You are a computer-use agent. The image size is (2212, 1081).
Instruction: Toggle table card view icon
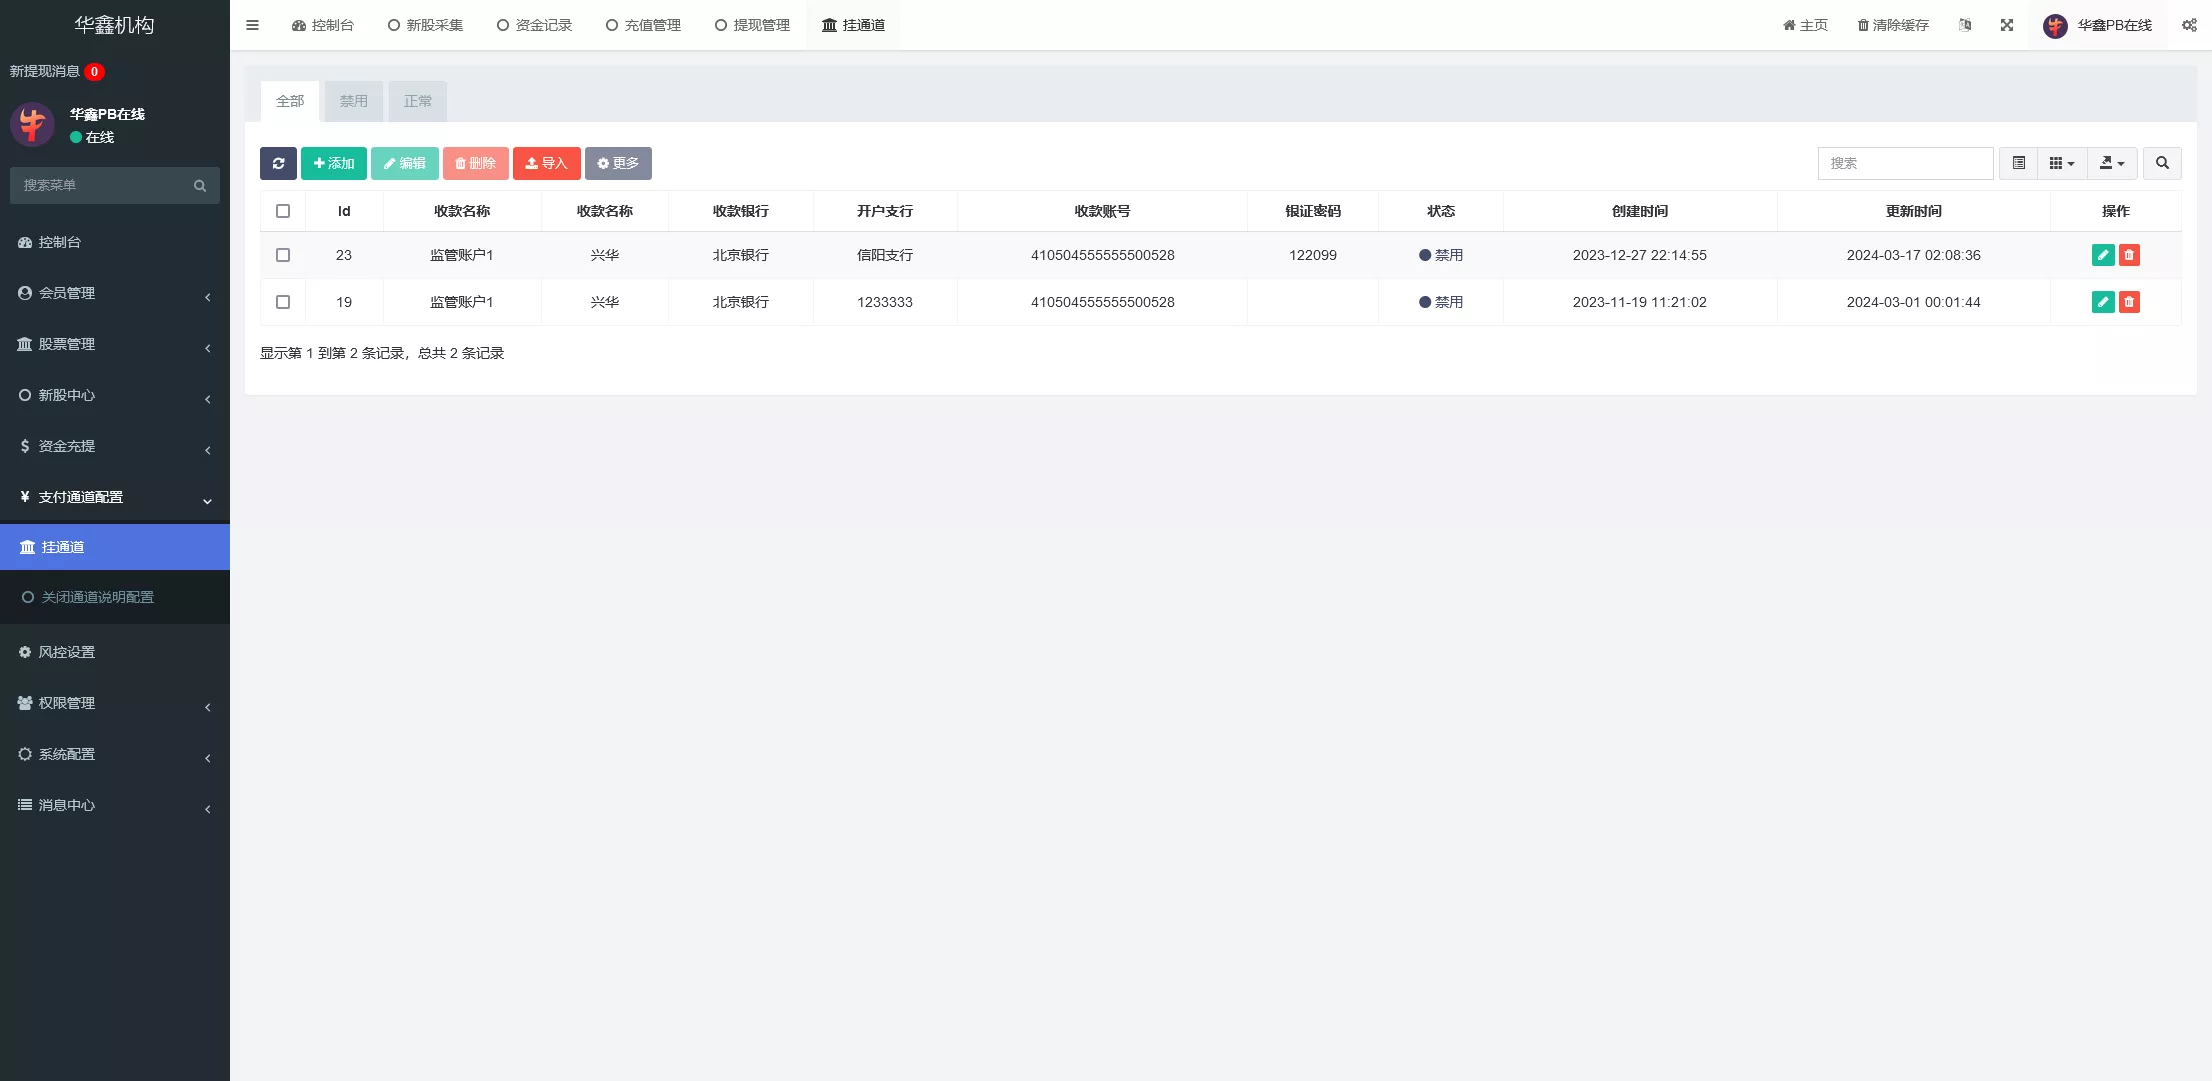tap(2018, 163)
